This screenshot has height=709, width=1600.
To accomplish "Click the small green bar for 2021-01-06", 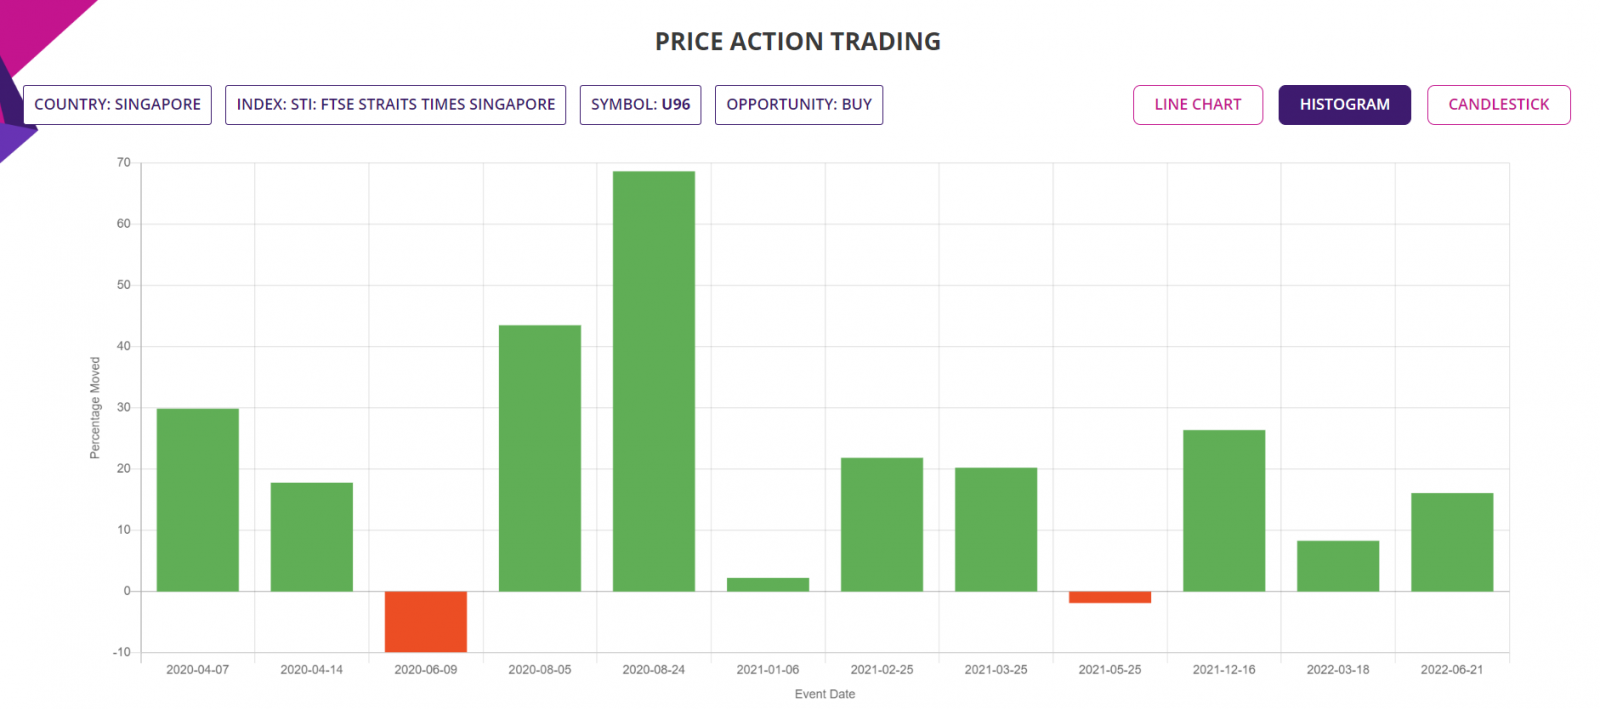I will tap(768, 584).
